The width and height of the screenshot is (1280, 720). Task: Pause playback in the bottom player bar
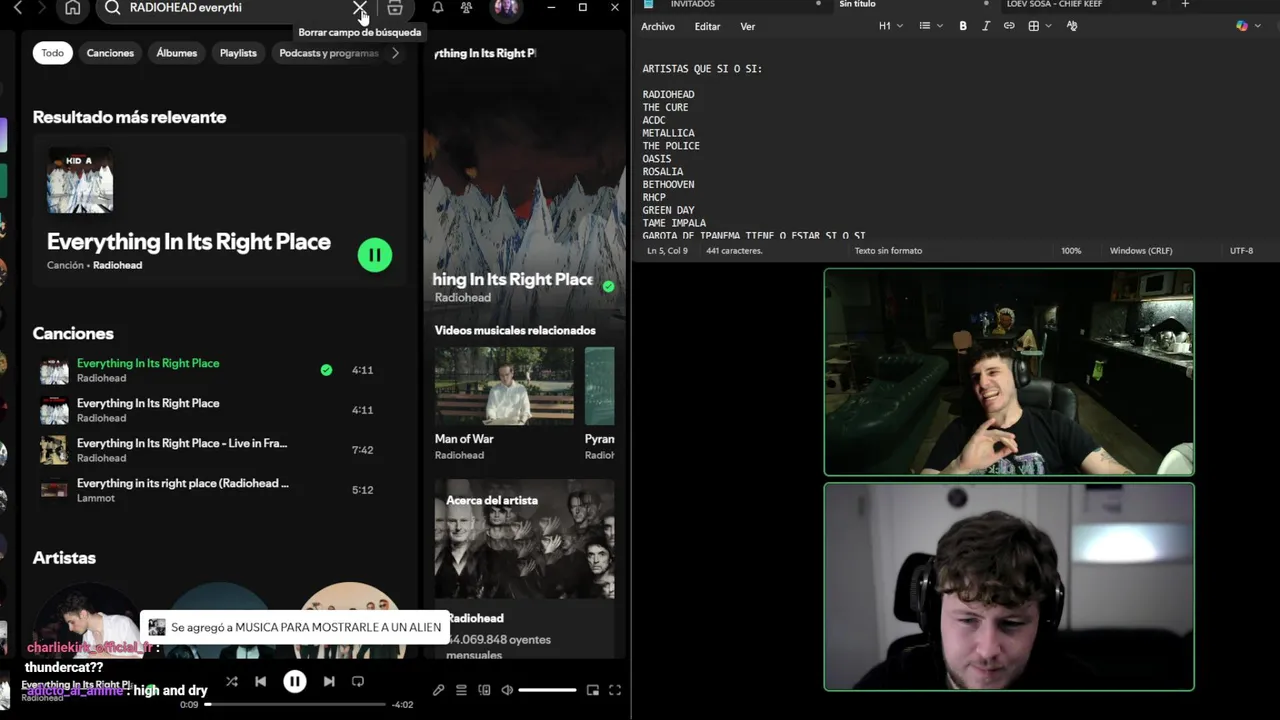click(x=294, y=681)
